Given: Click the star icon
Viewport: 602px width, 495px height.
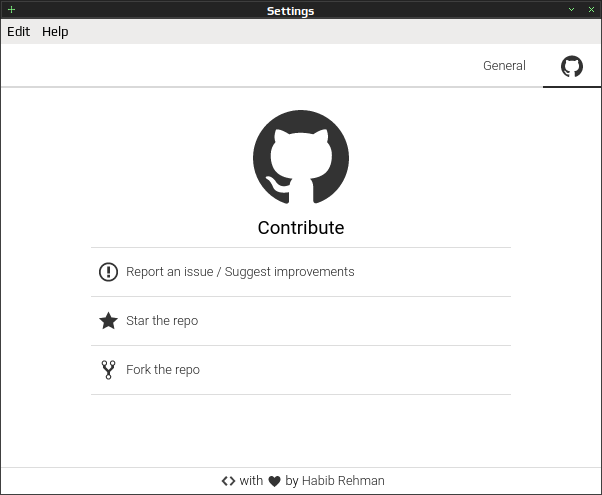Looking at the screenshot, I should coord(109,321).
